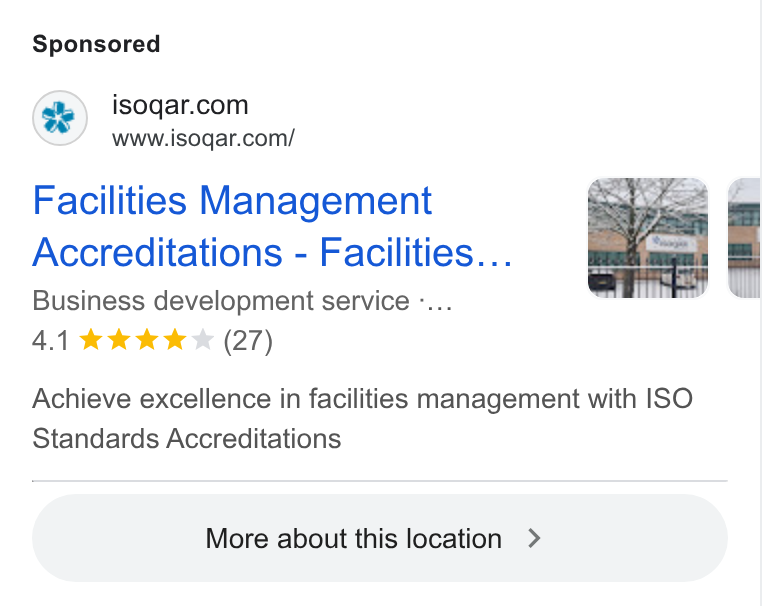The width and height of the screenshot is (776, 606).
Task: Click the Sponsored label
Action: pos(97,44)
